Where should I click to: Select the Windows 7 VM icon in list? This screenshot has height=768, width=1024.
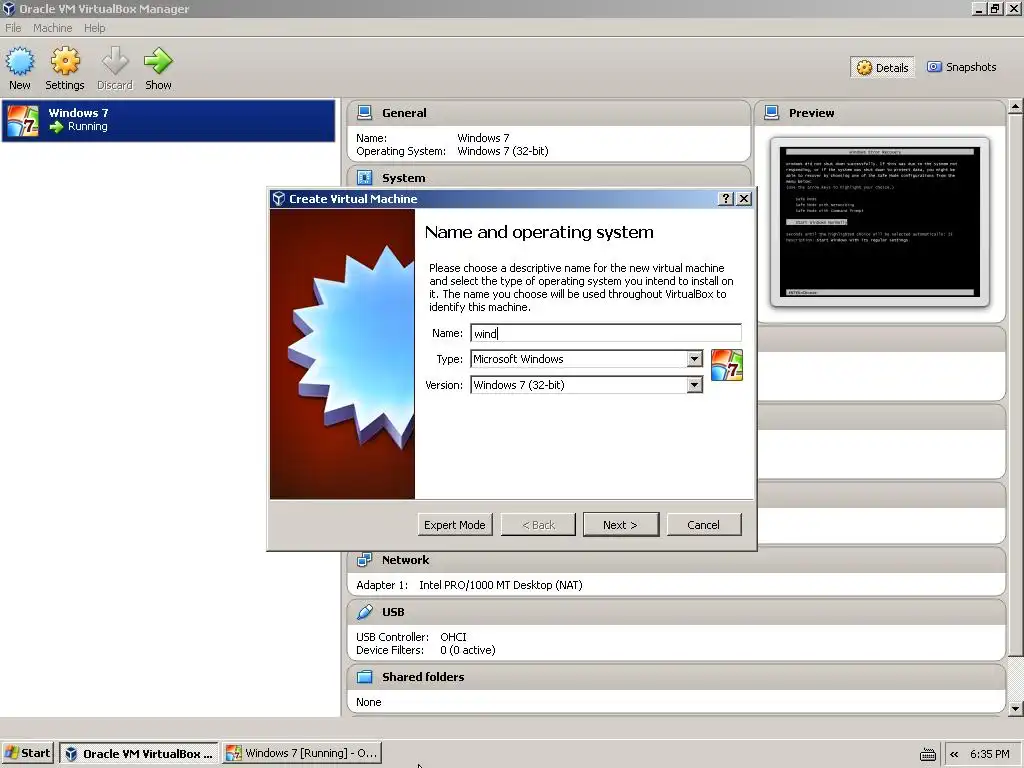[x=23, y=121]
